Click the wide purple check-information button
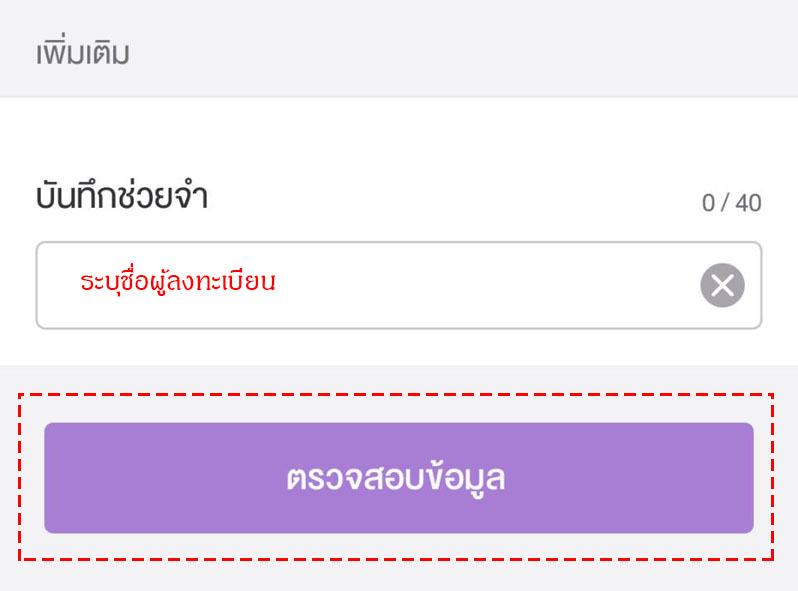 pos(398,478)
